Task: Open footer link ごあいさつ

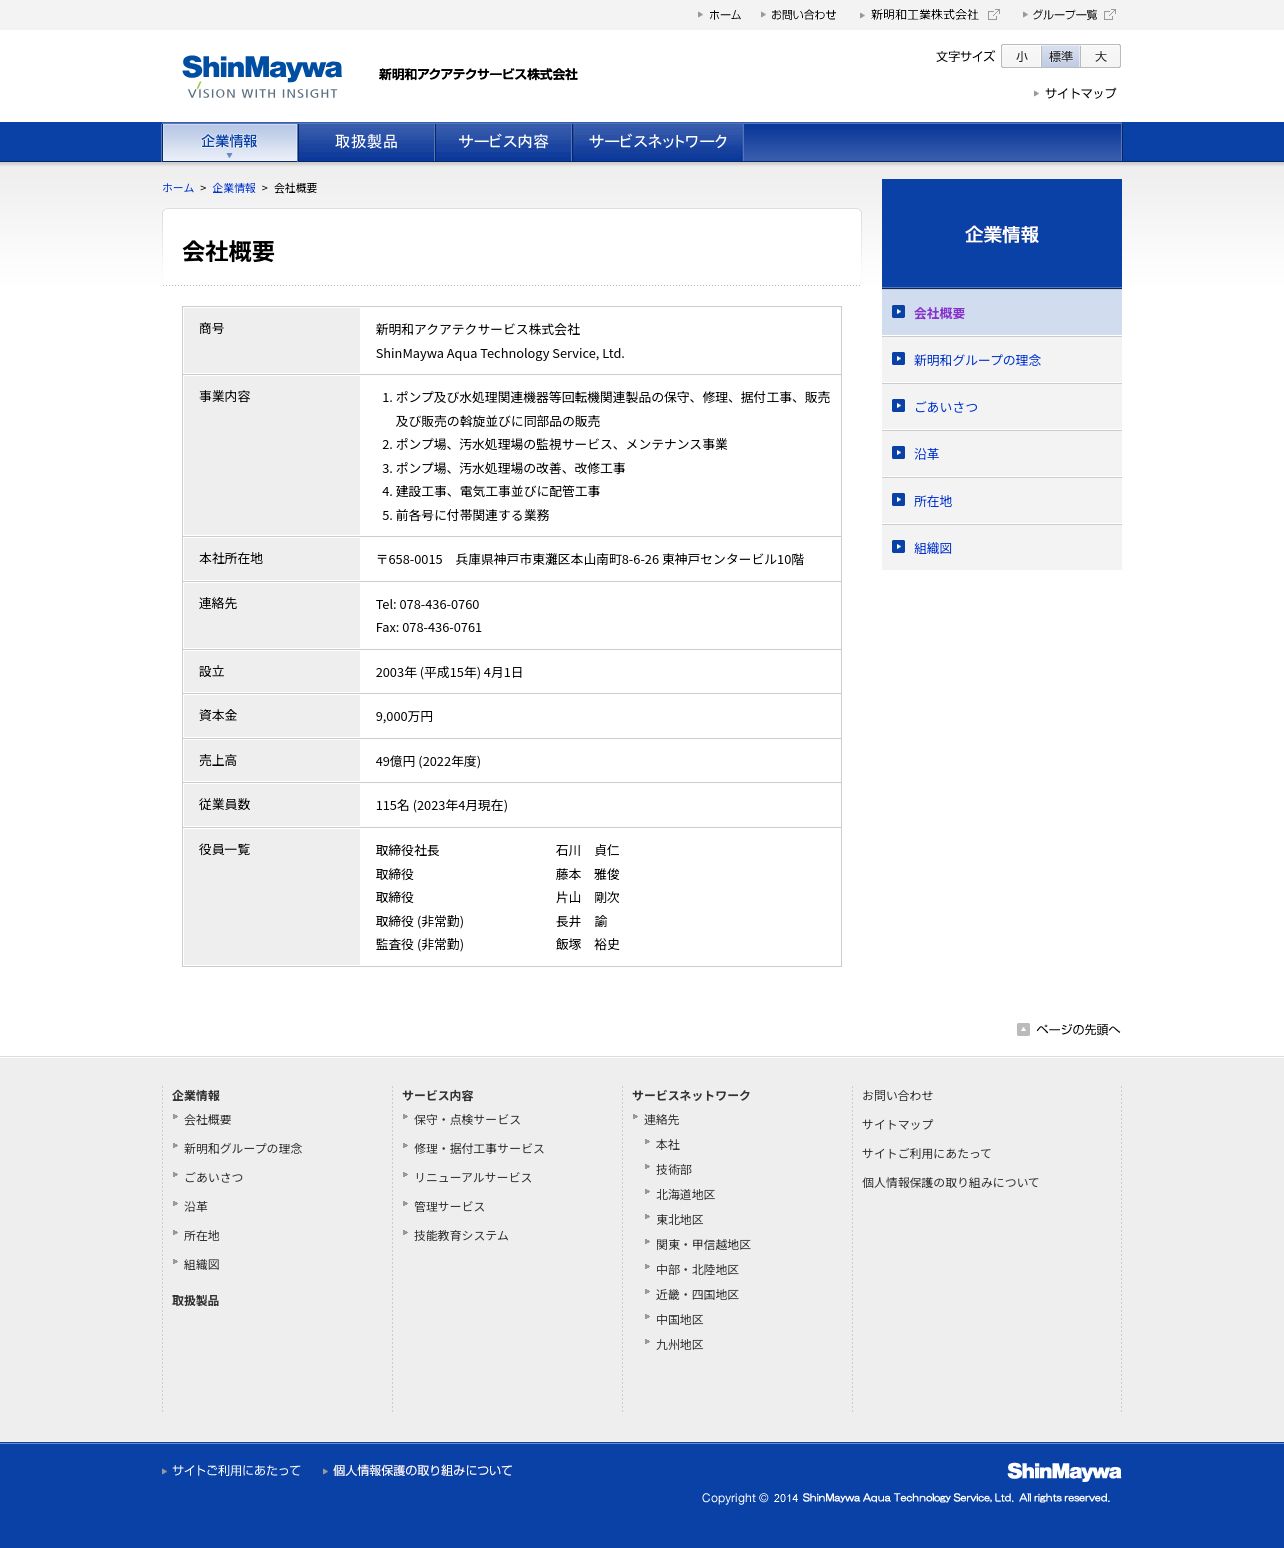Action: tap(214, 1178)
